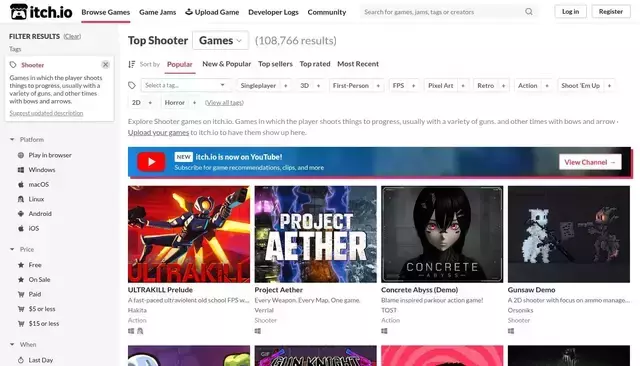
Task: Click the sort order icon
Action: pyautogui.click(x=131, y=64)
